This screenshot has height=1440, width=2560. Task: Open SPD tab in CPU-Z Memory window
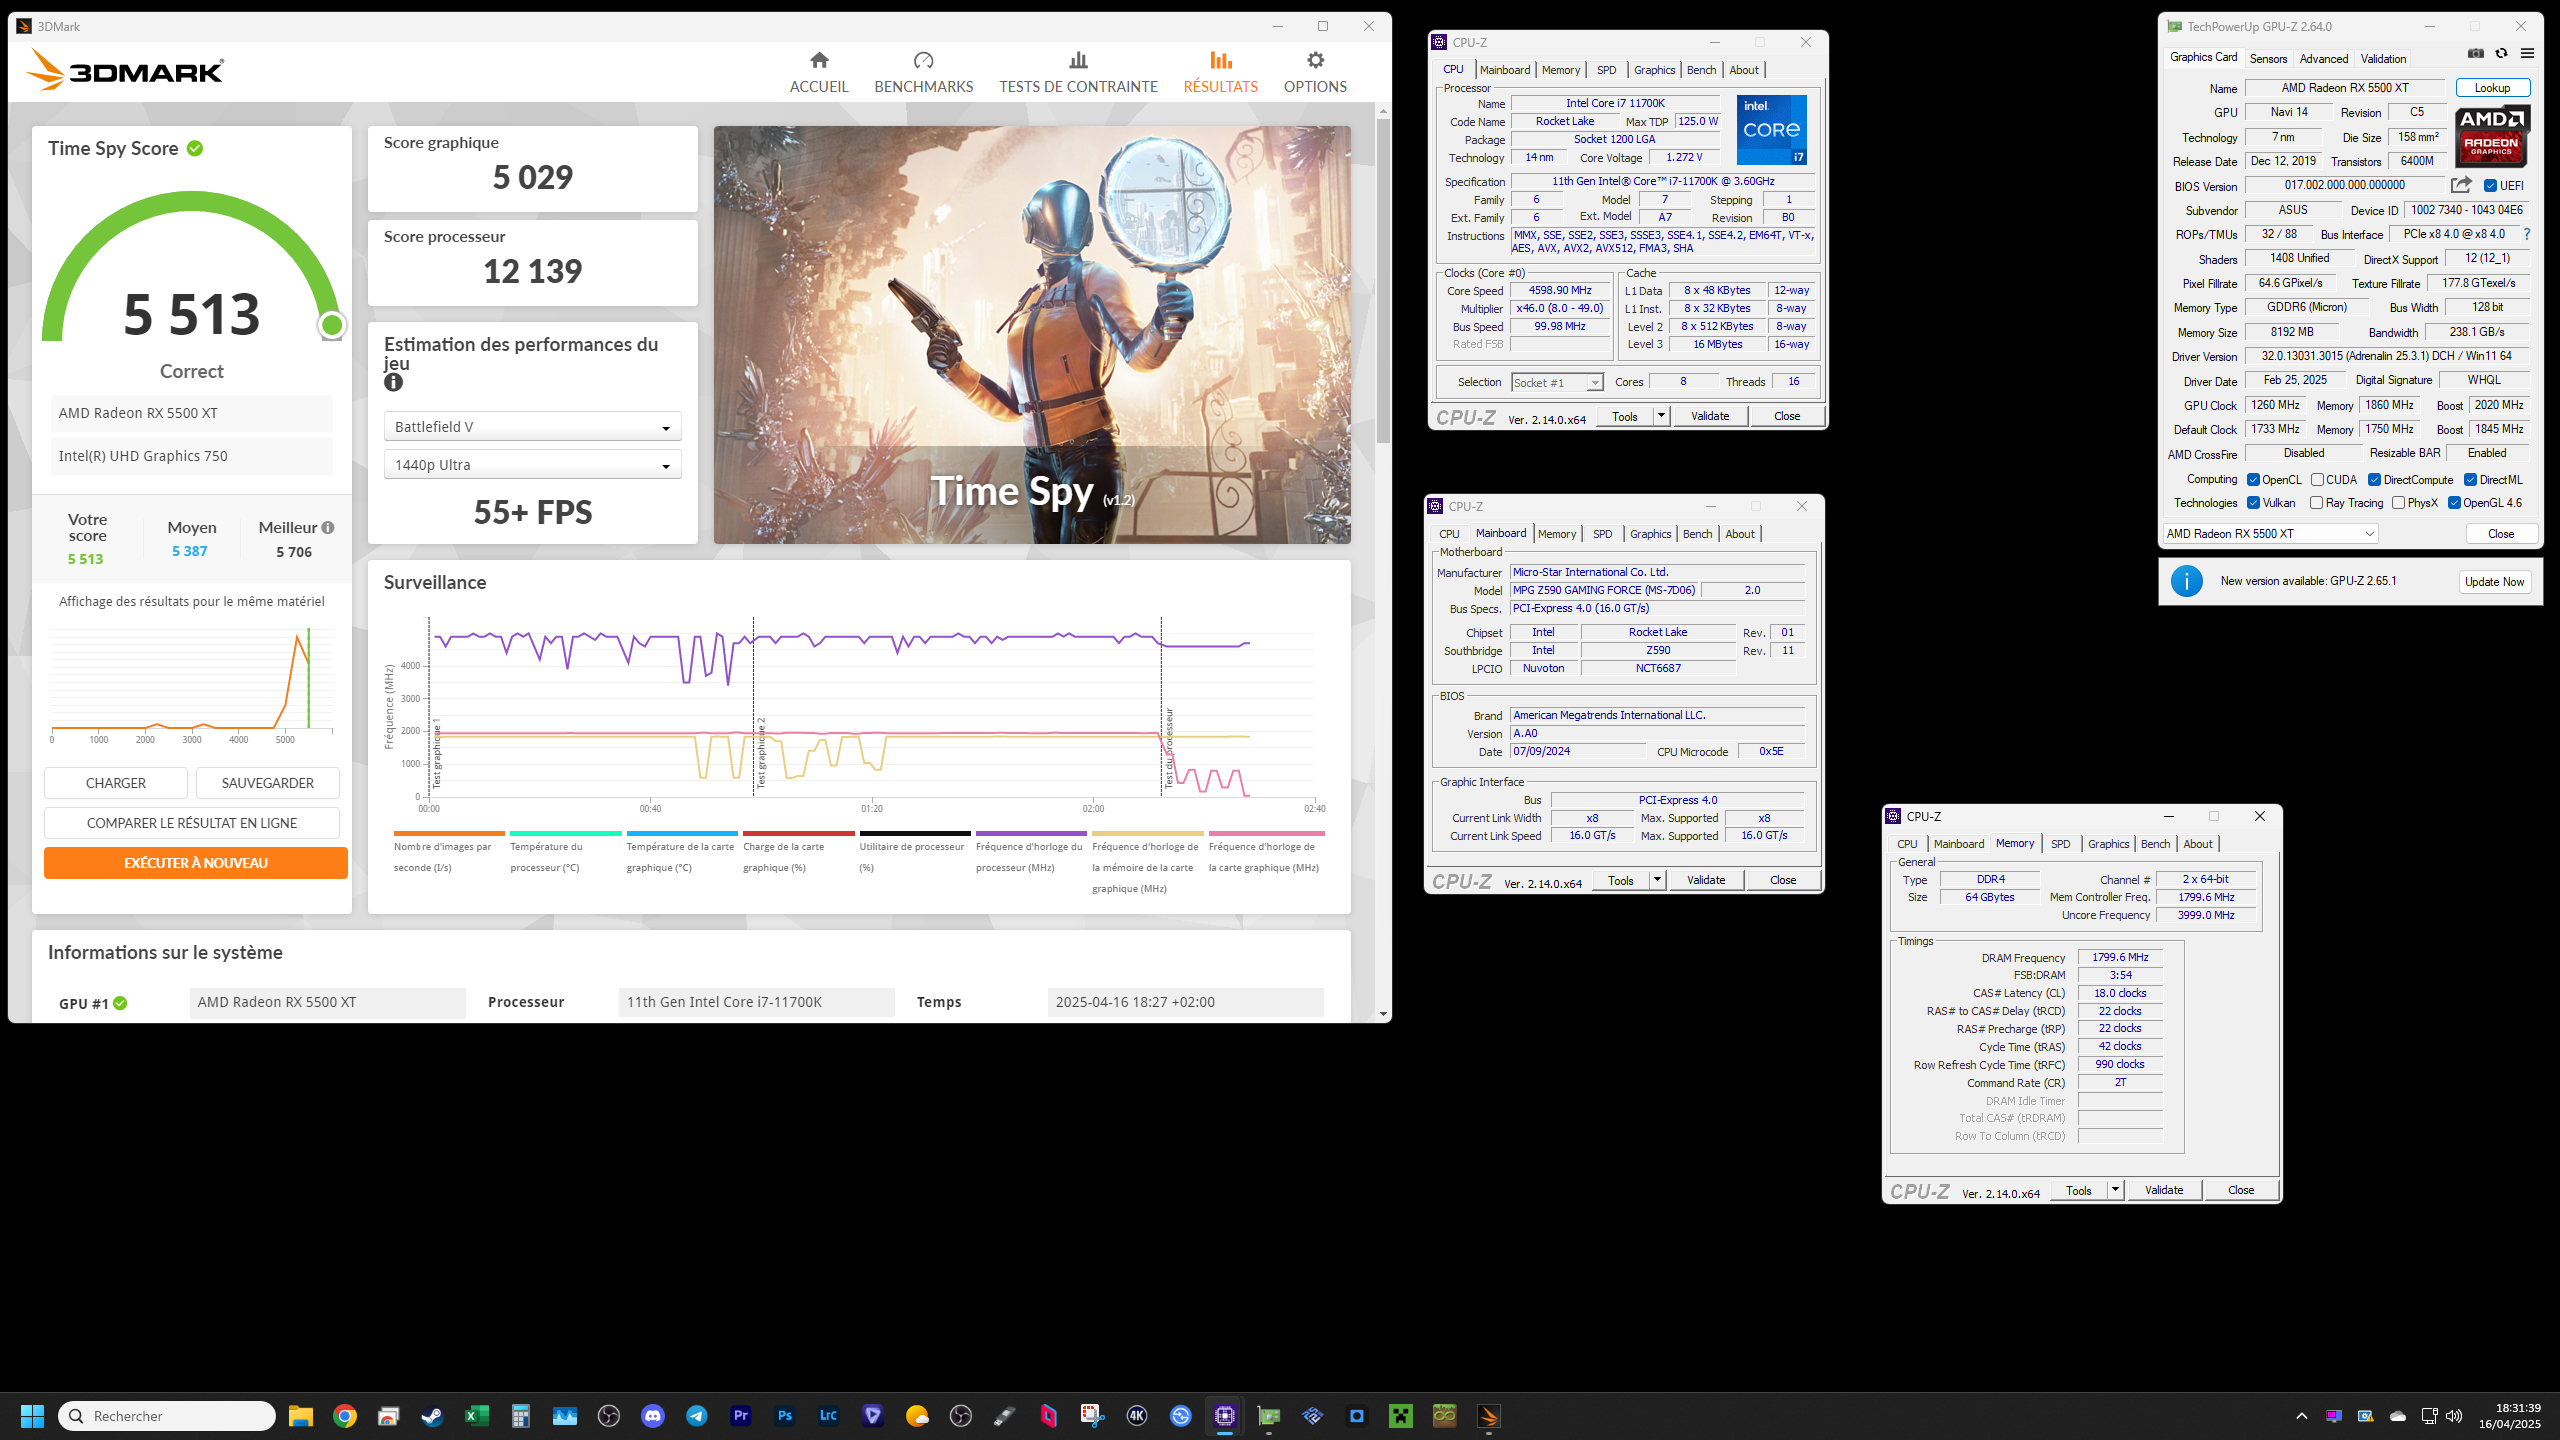(x=2061, y=844)
